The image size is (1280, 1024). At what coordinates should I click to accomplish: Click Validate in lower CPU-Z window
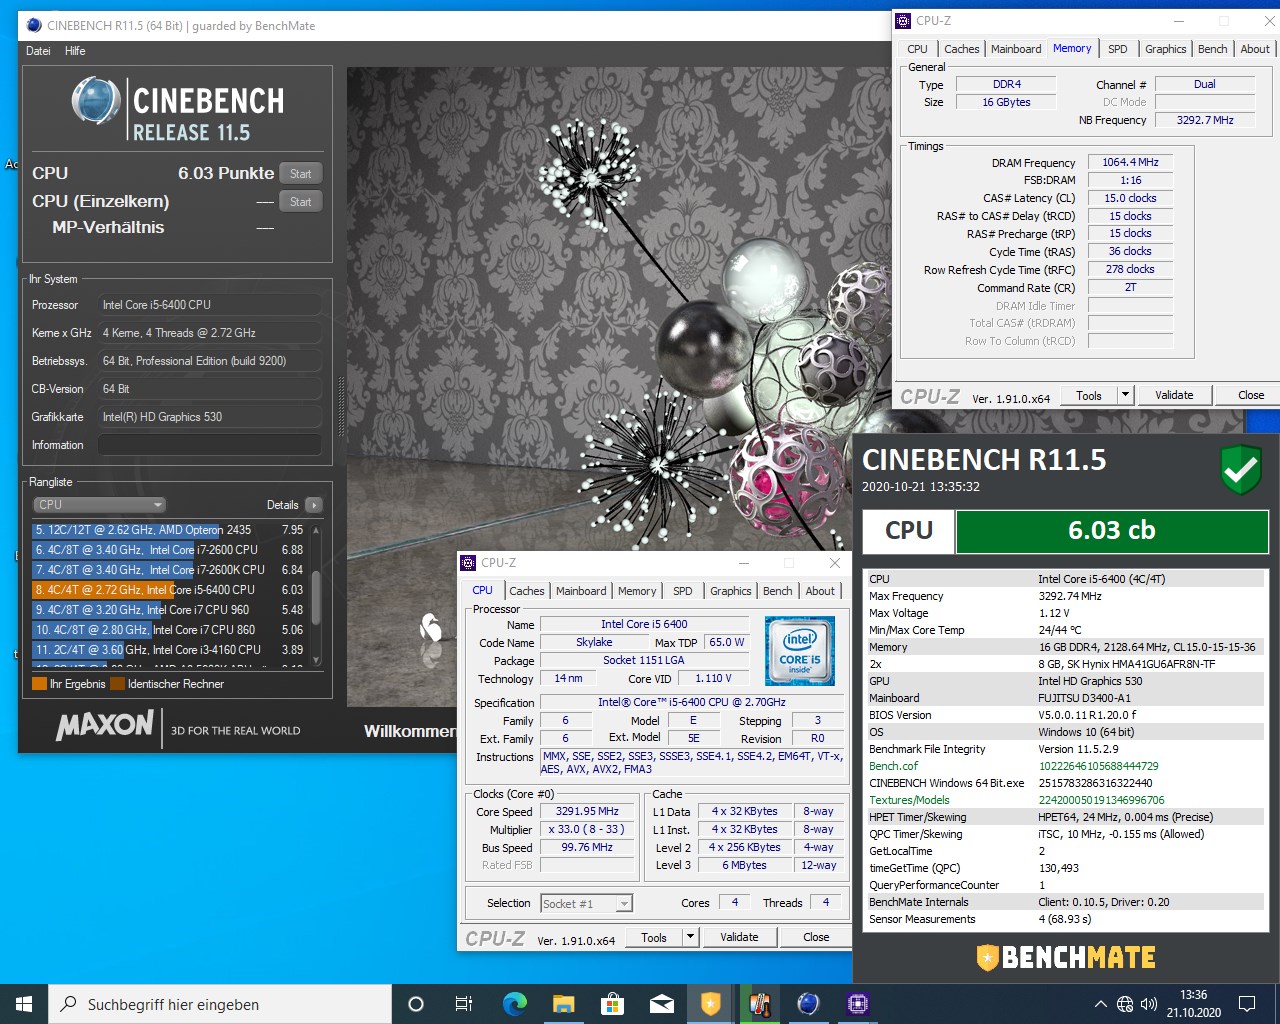[739, 937]
